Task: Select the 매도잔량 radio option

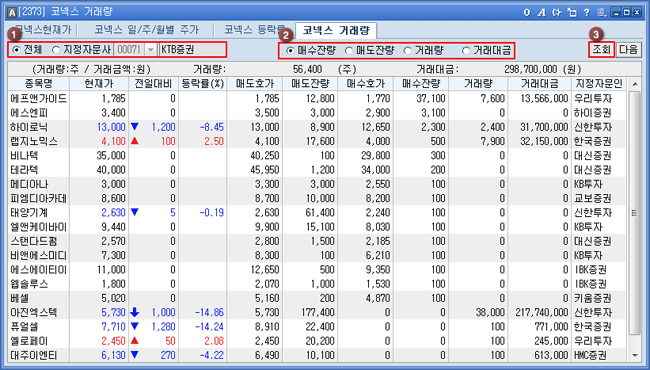Action: tap(349, 51)
